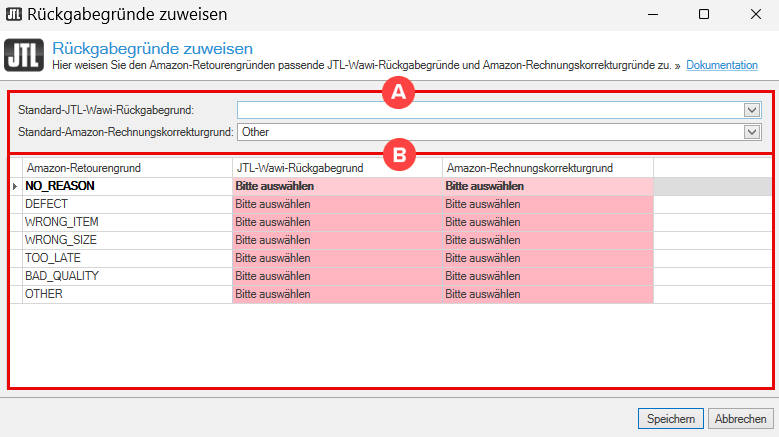Click the large JTL logo icon
The image size is (779, 437).
pos(24,55)
